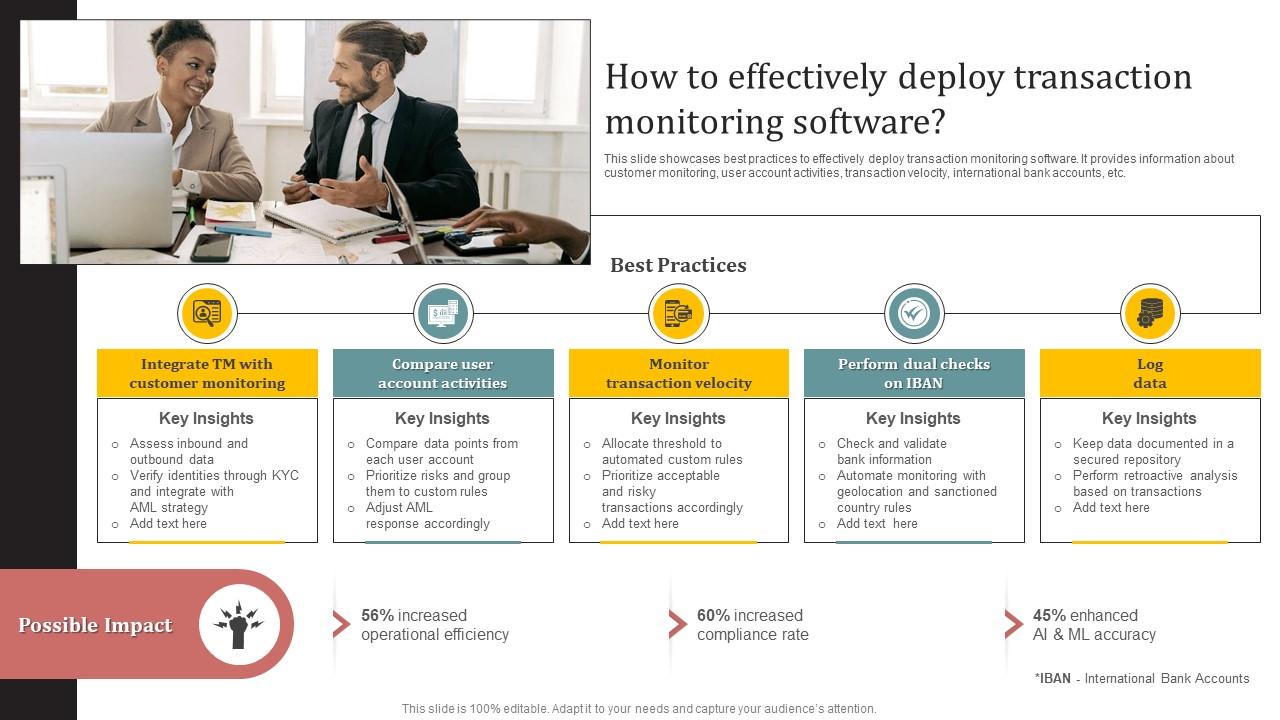Select the Best Practices heading

coord(677,265)
